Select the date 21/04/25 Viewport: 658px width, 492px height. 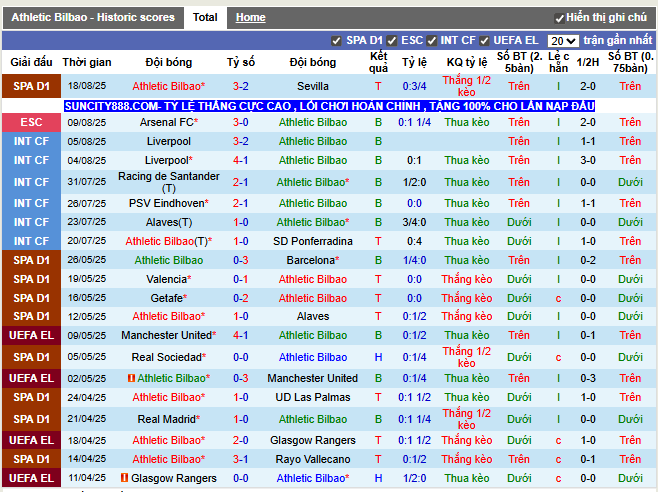[87, 419]
